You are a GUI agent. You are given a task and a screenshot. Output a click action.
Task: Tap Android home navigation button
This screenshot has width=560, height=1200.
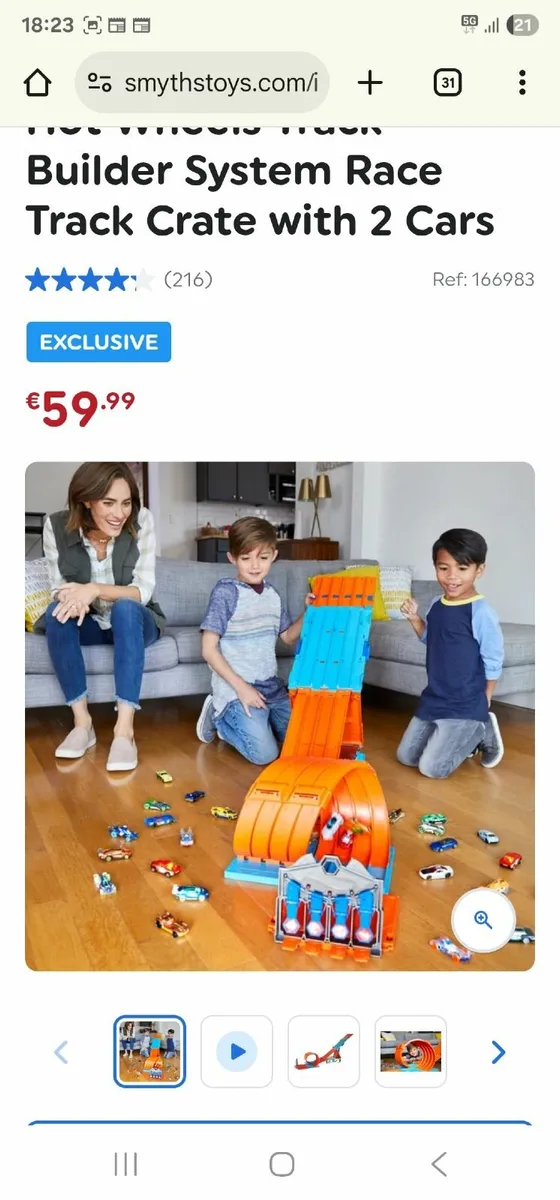tap(282, 1163)
